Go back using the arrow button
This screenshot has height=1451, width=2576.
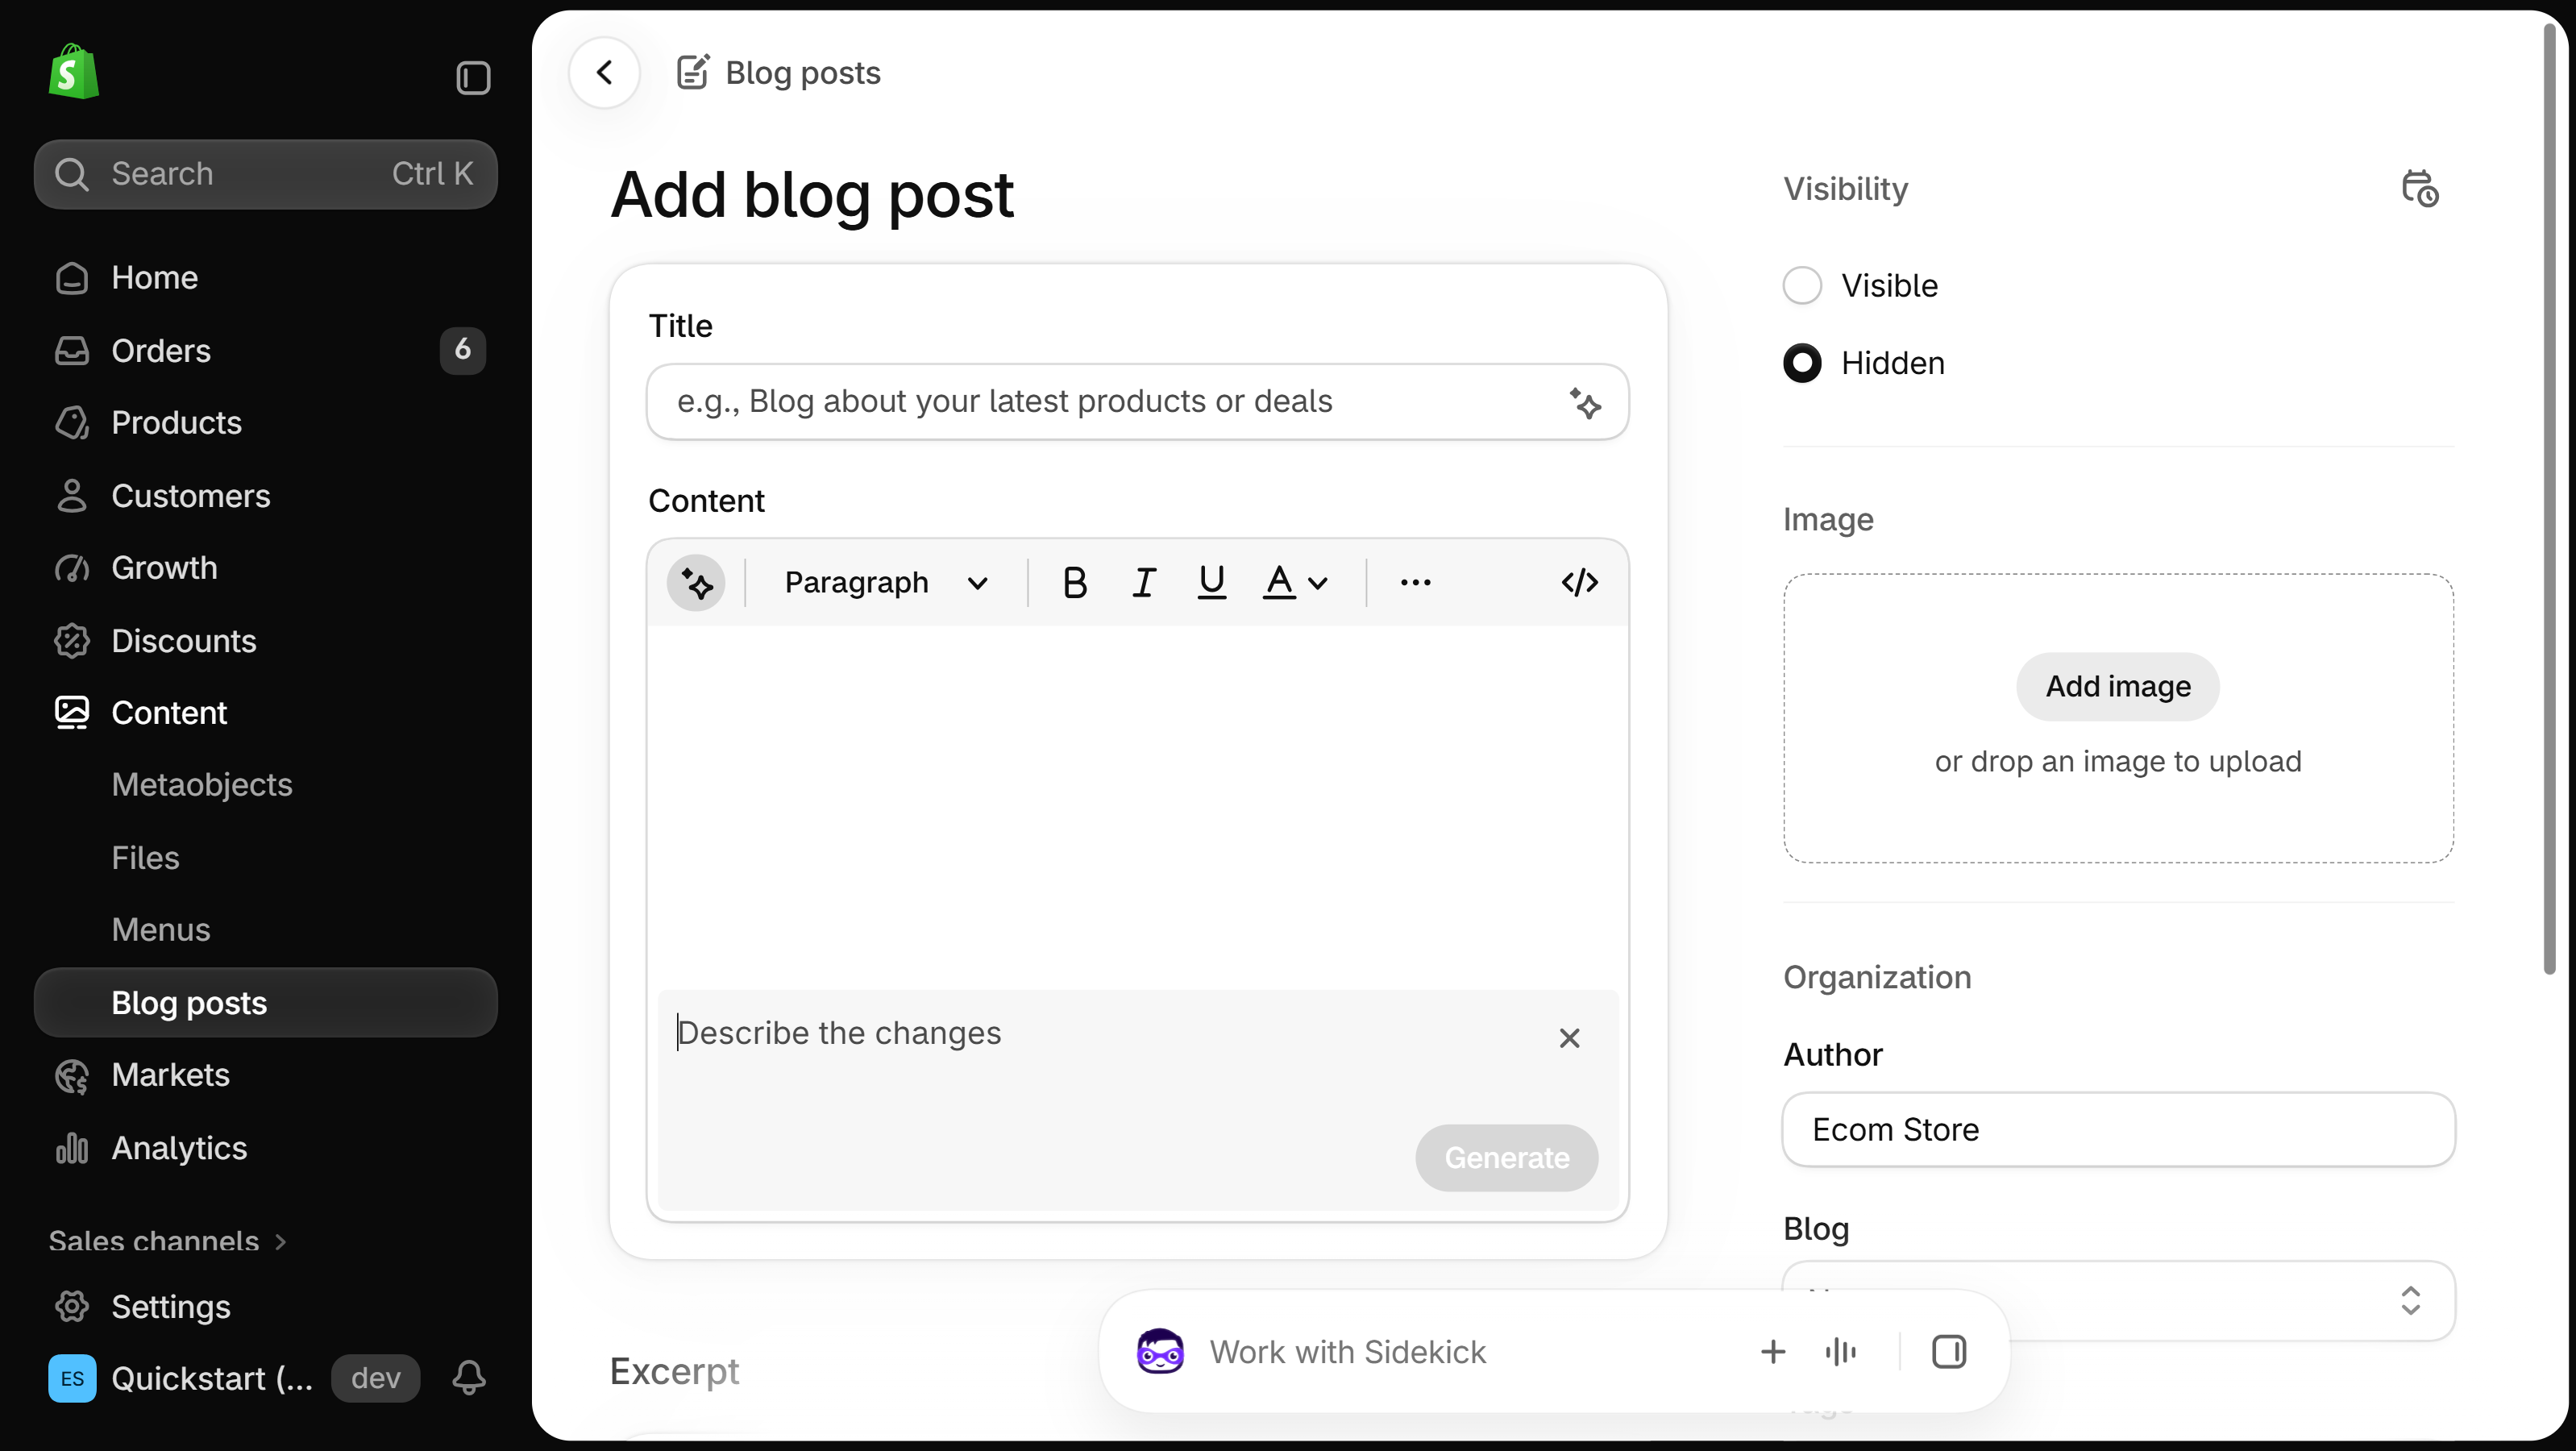click(x=604, y=72)
